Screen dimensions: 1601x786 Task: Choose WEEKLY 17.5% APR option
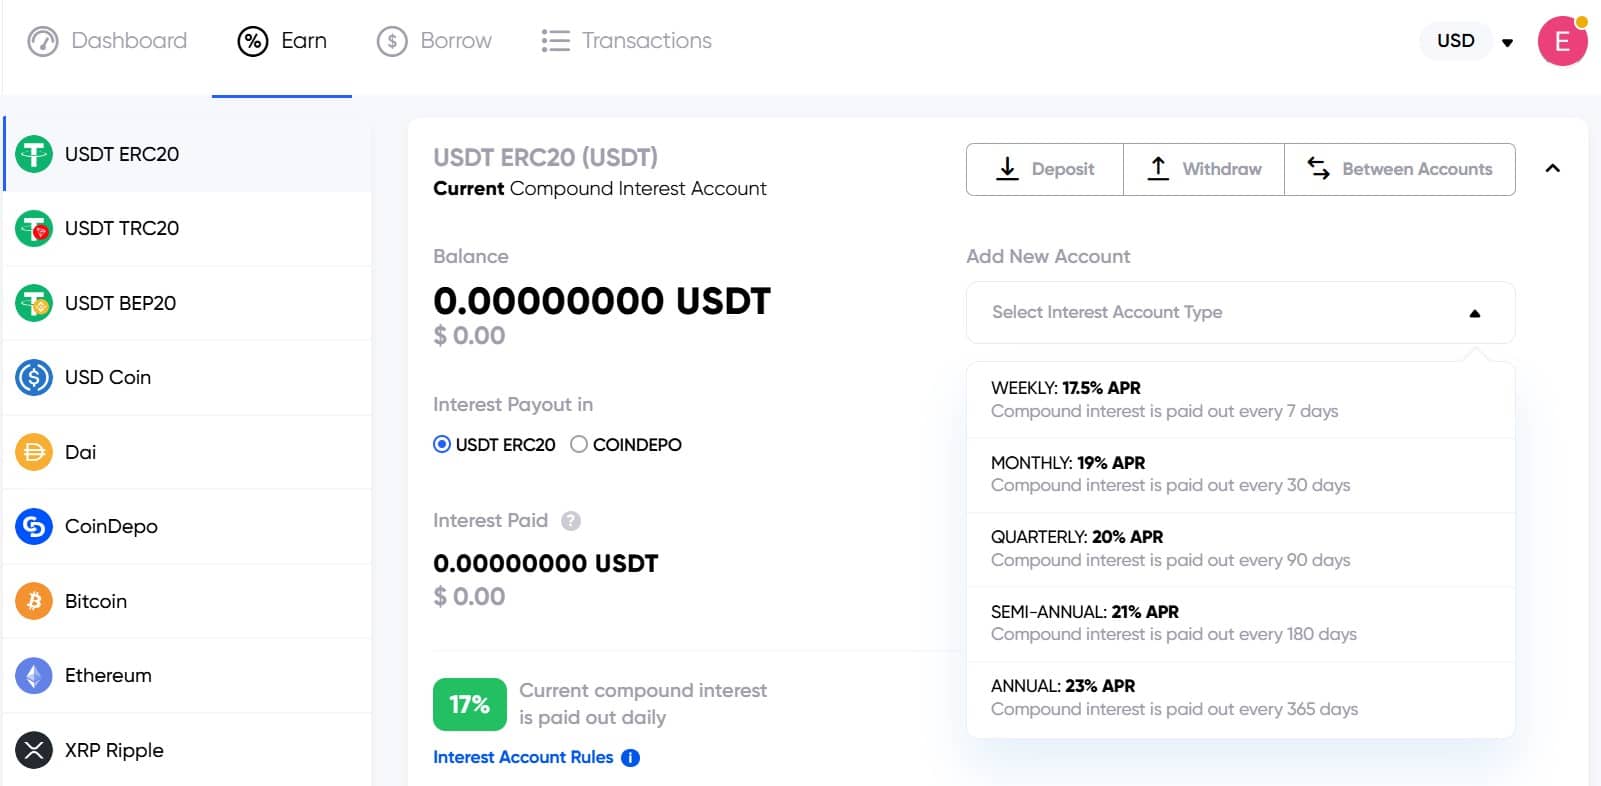point(1240,400)
